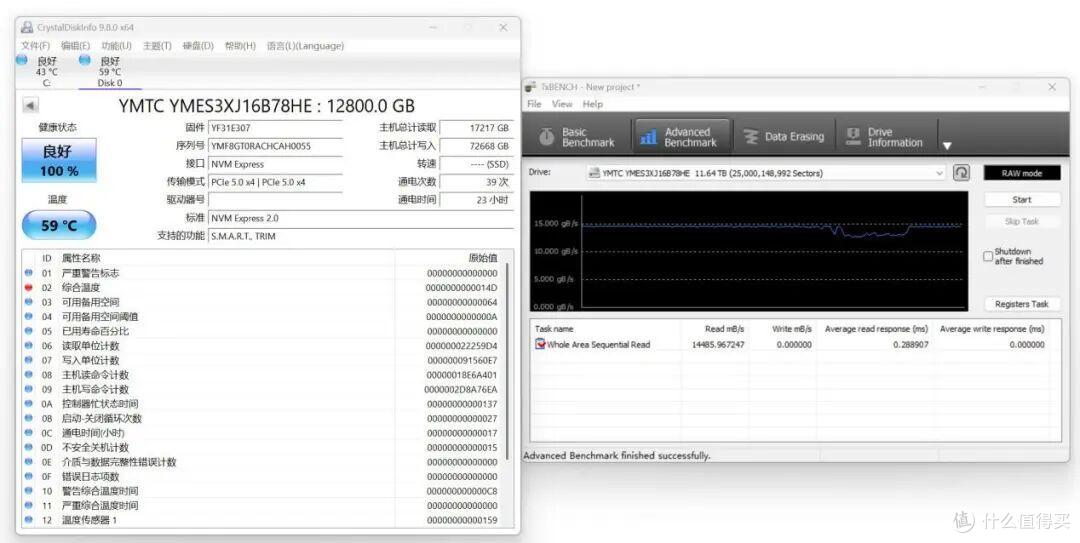Open the 硬盘(D) menu

pyautogui.click(x=198, y=45)
